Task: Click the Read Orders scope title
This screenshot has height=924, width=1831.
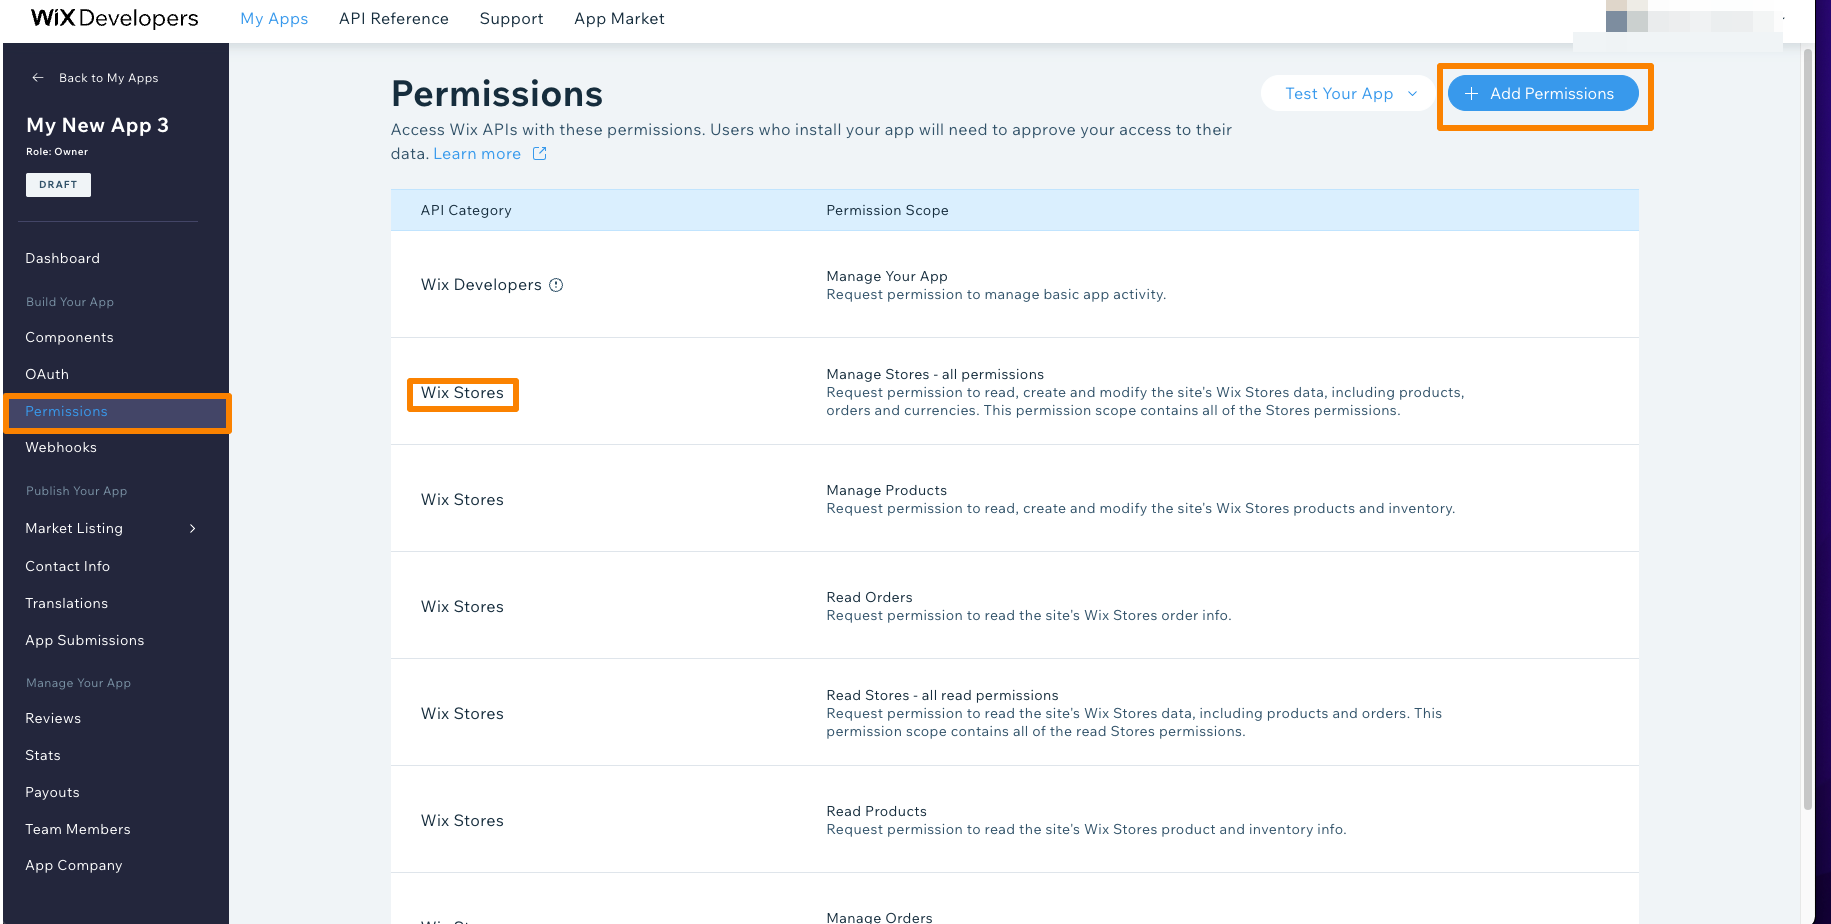Action: click(x=869, y=597)
